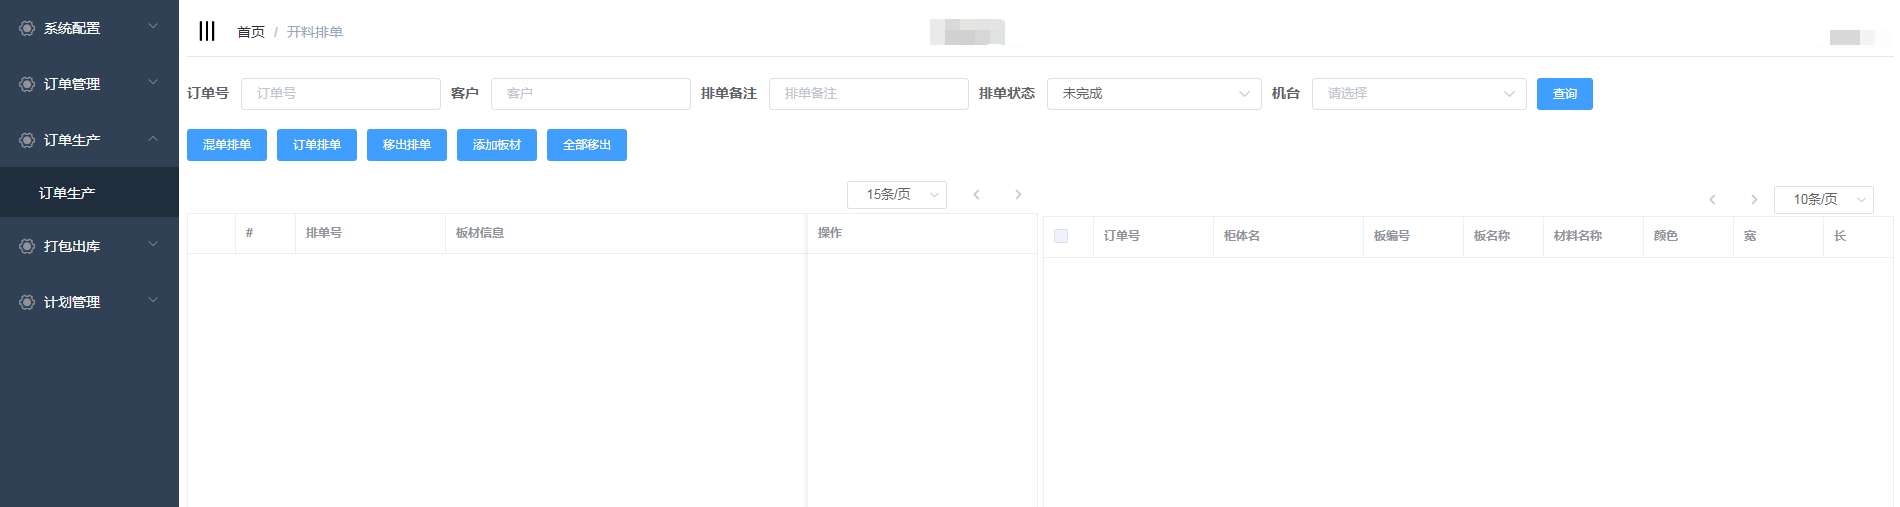This screenshot has height=507, width=1900.
Task: Open the 机台 dropdown selector
Action: [1418, 94]
